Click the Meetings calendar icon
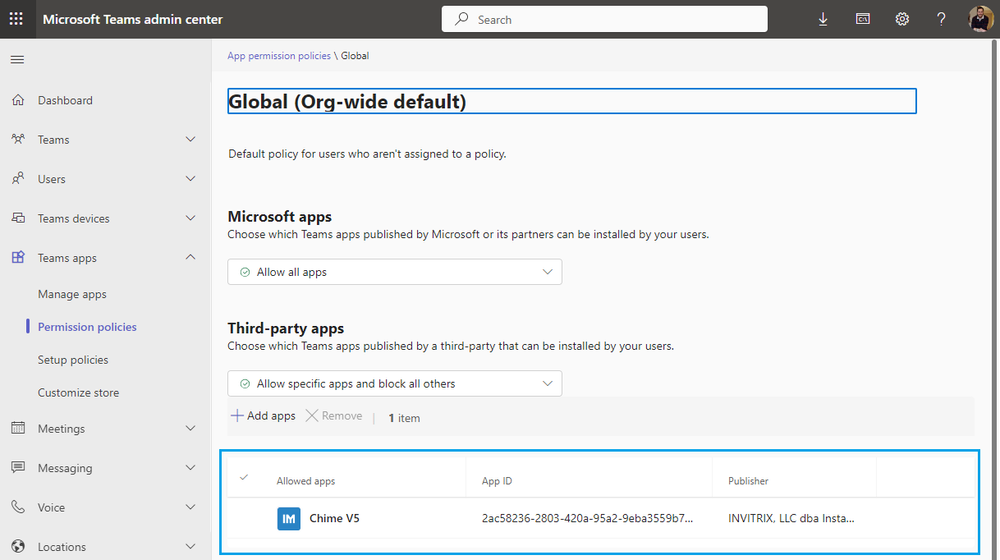1000x560 pixels. [18, 428]
